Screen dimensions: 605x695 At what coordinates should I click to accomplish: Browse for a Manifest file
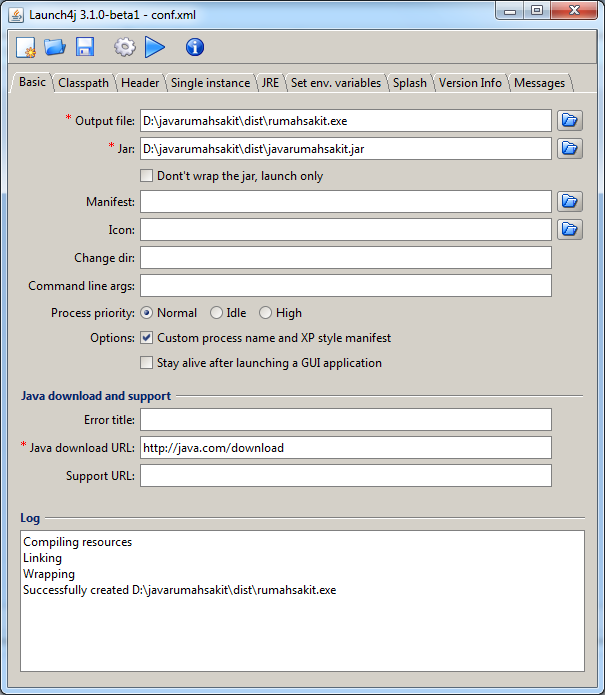570,202
